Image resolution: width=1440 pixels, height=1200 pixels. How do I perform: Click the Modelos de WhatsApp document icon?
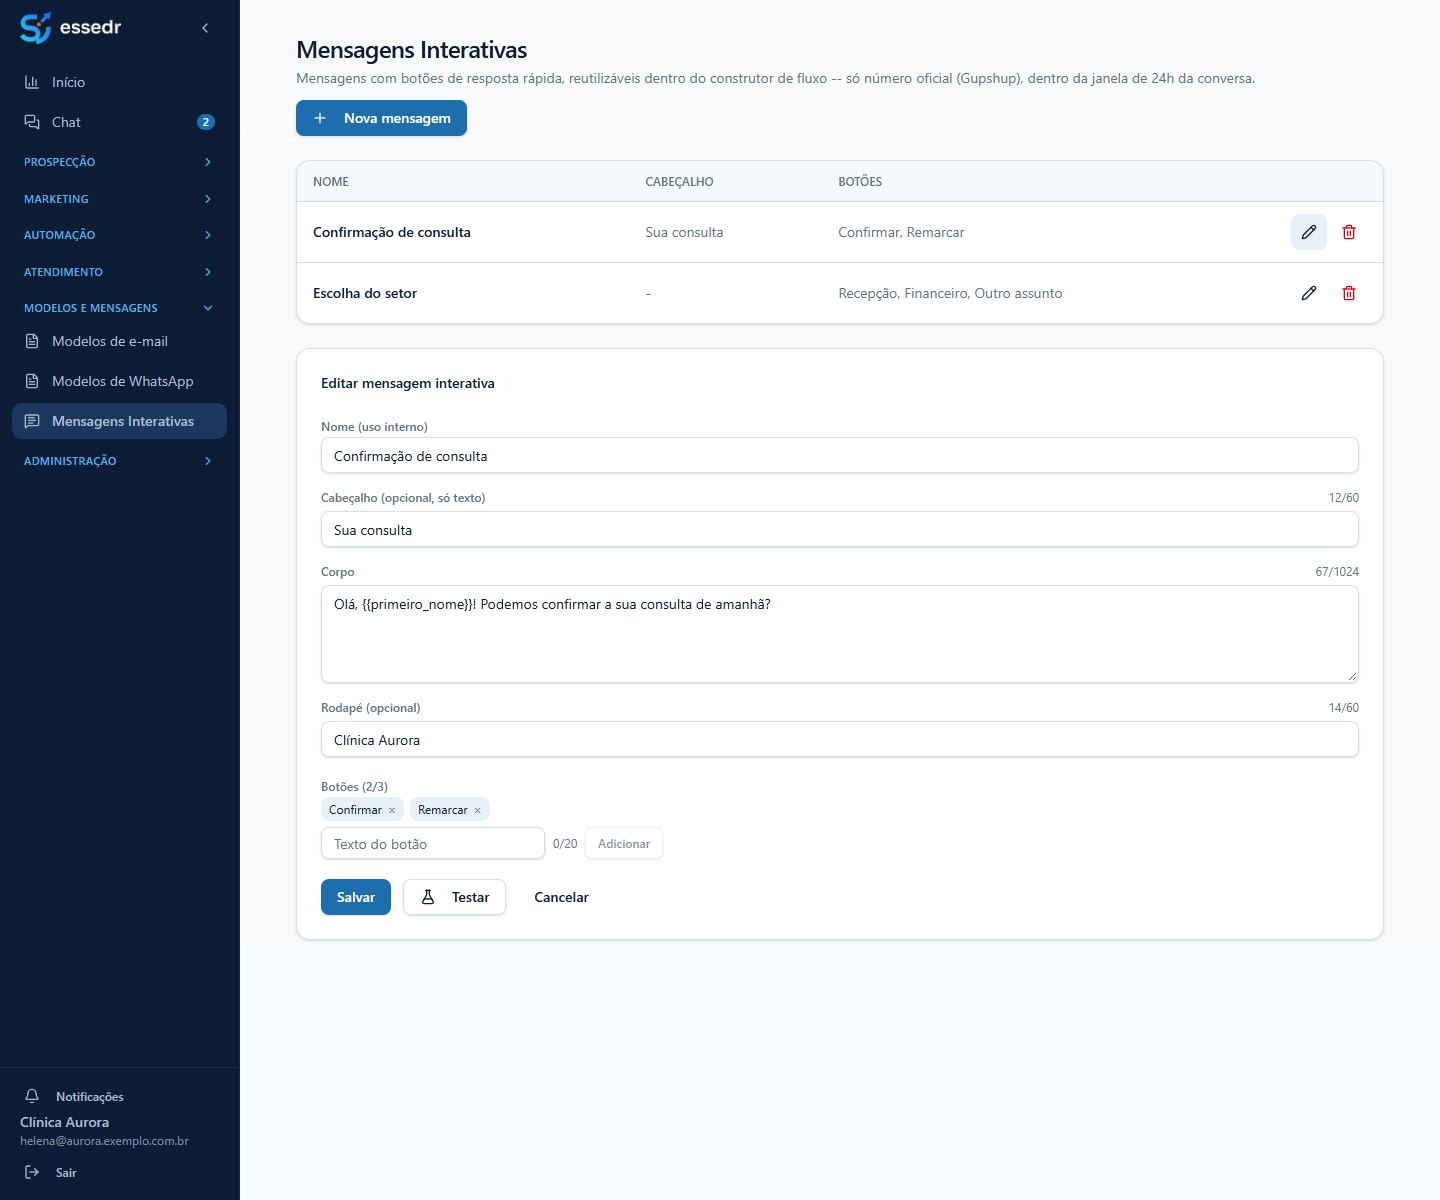click(32, 381)
